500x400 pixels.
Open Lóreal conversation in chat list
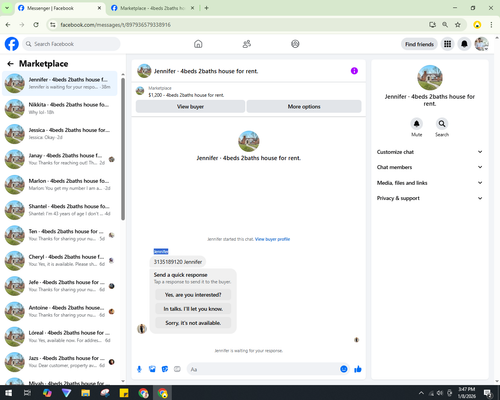click(x=60, y=336)
